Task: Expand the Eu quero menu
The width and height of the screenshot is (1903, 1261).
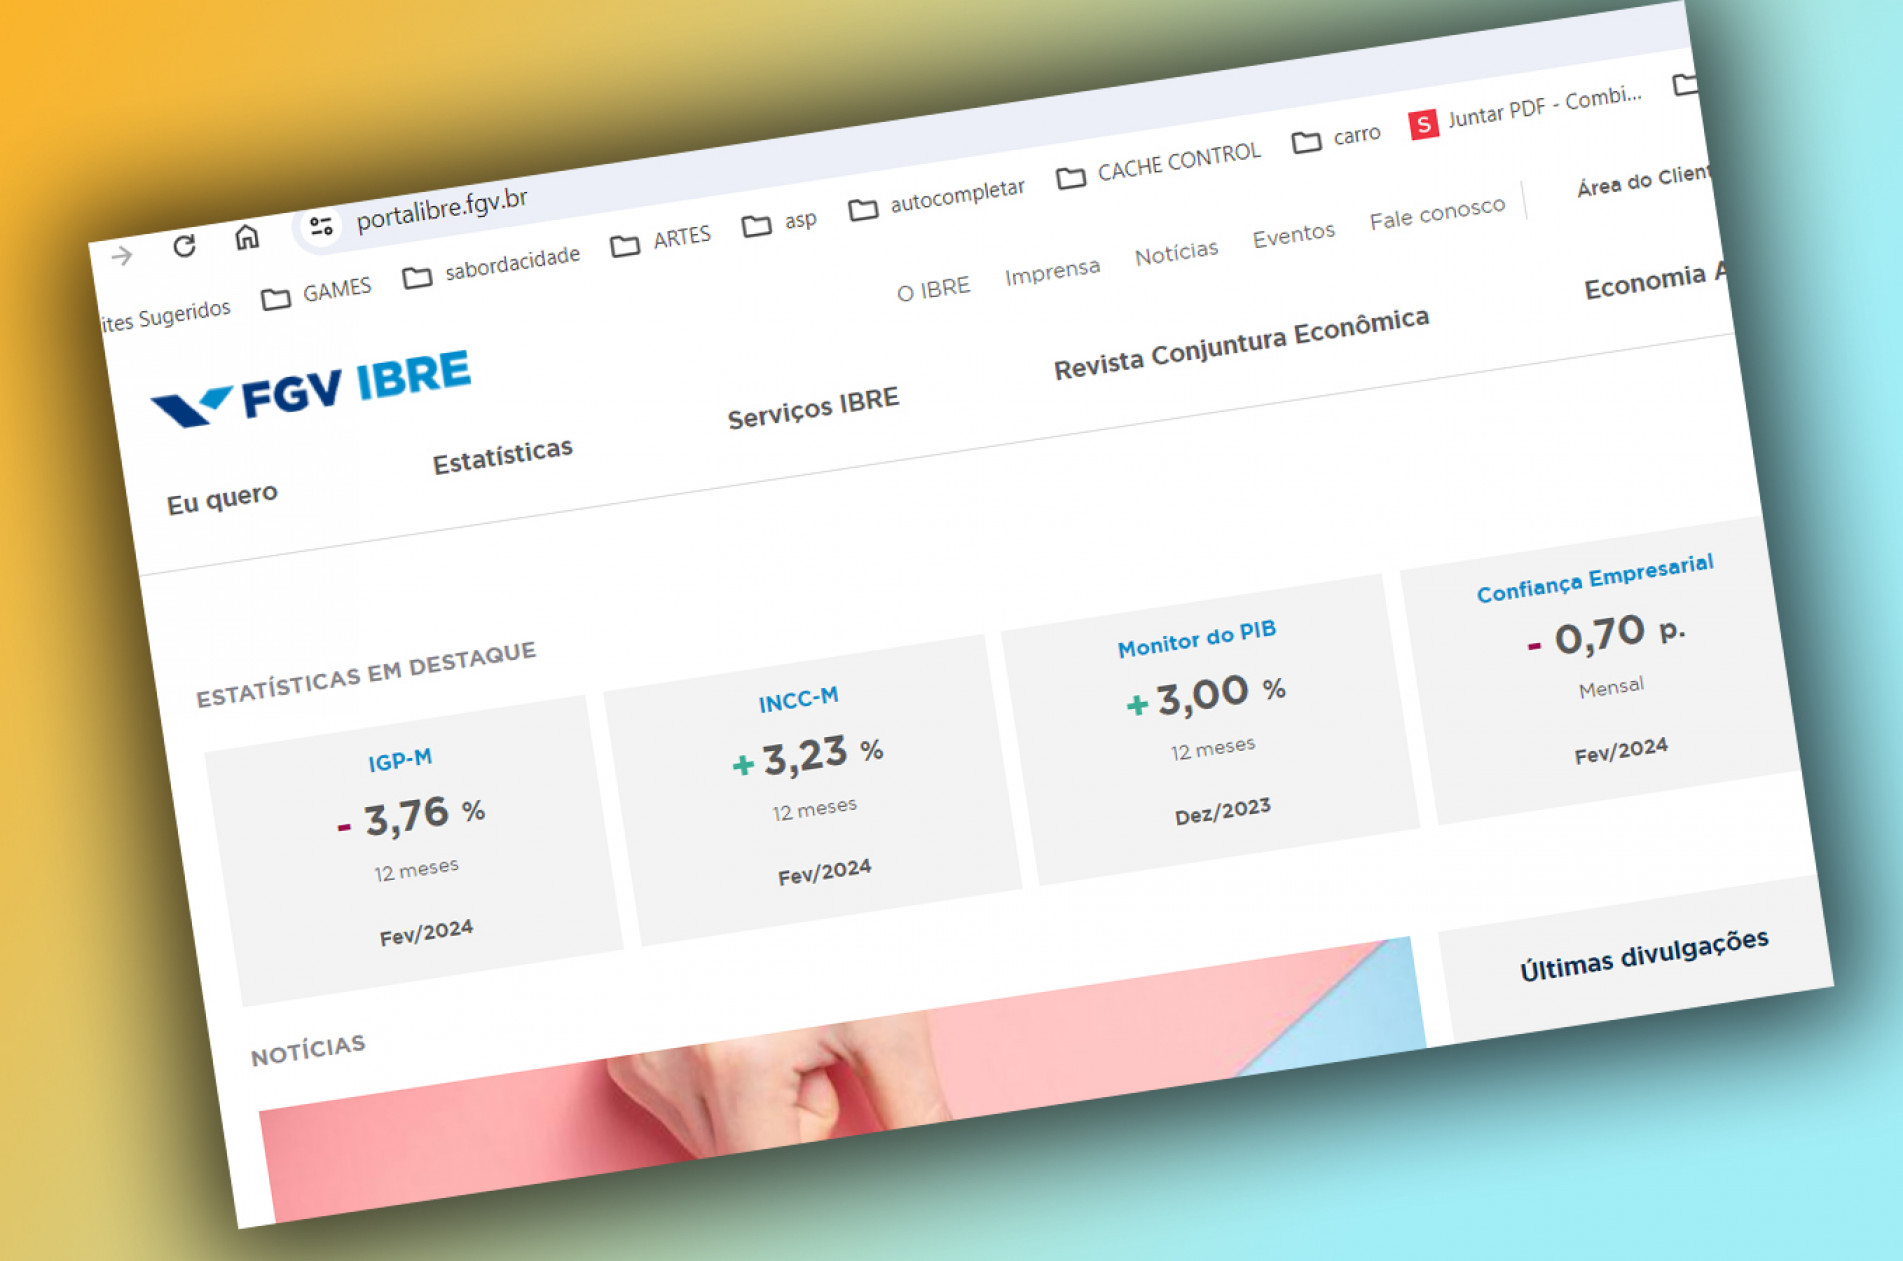Action: [222, 498]
